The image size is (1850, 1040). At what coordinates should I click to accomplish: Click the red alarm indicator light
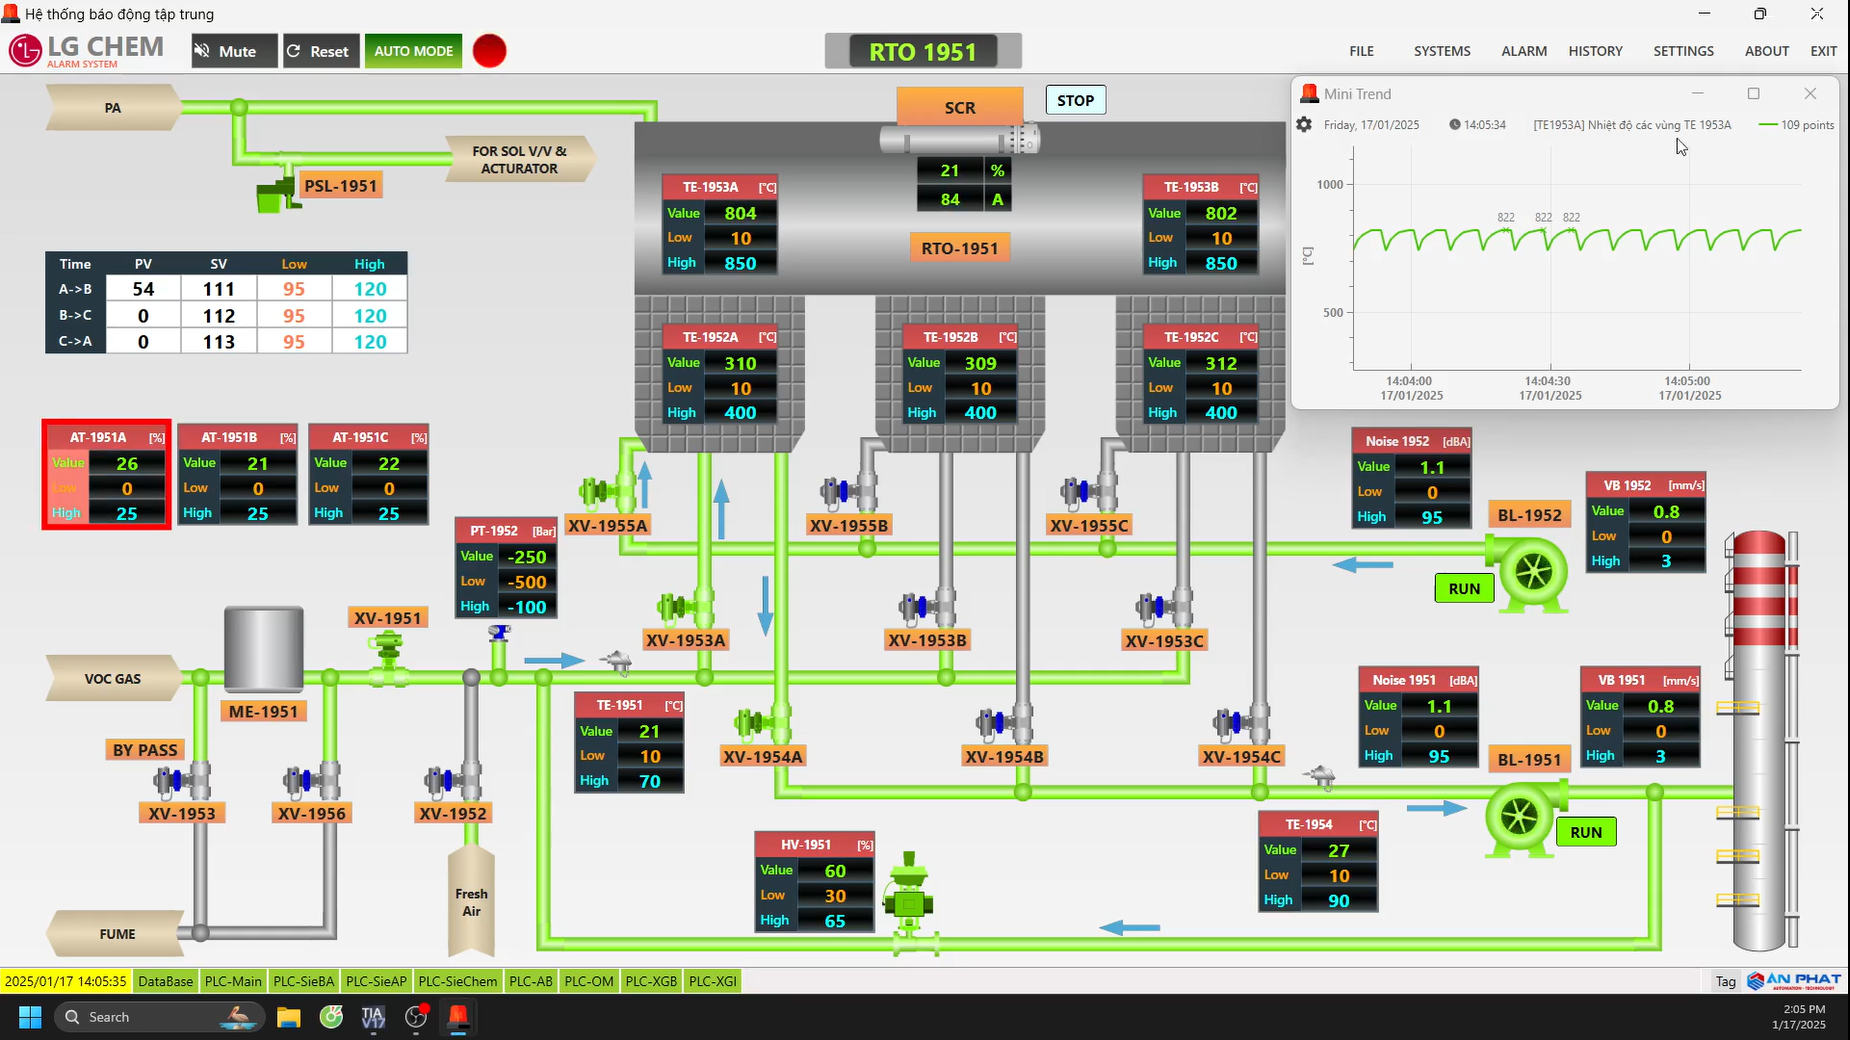coord(489,51)
